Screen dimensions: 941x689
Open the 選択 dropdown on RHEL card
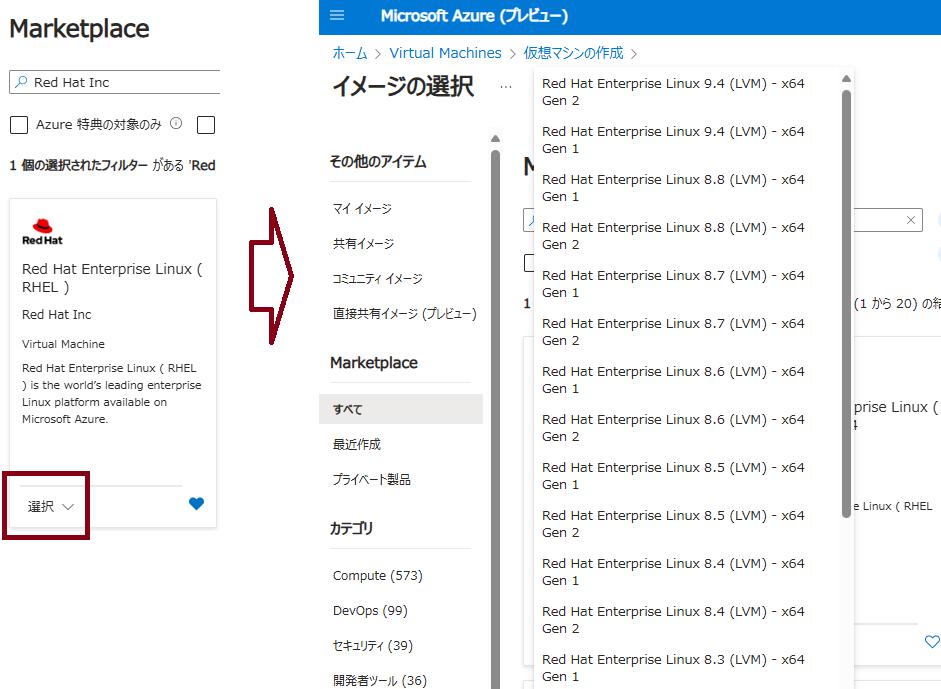coord(50,507)
